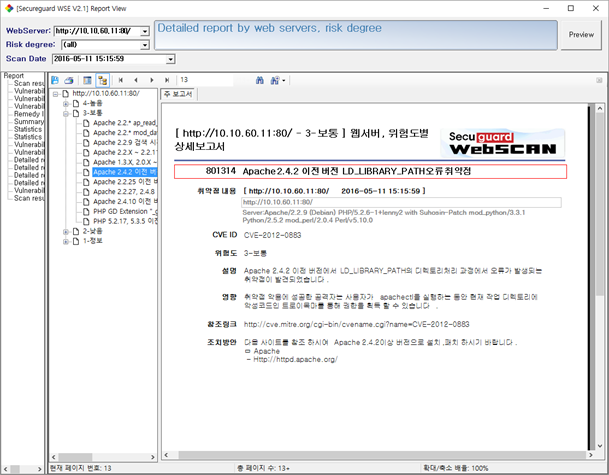The image size is (609, 475).
Task: Click the page number field showing 13
Action: [x=205, y=80]
